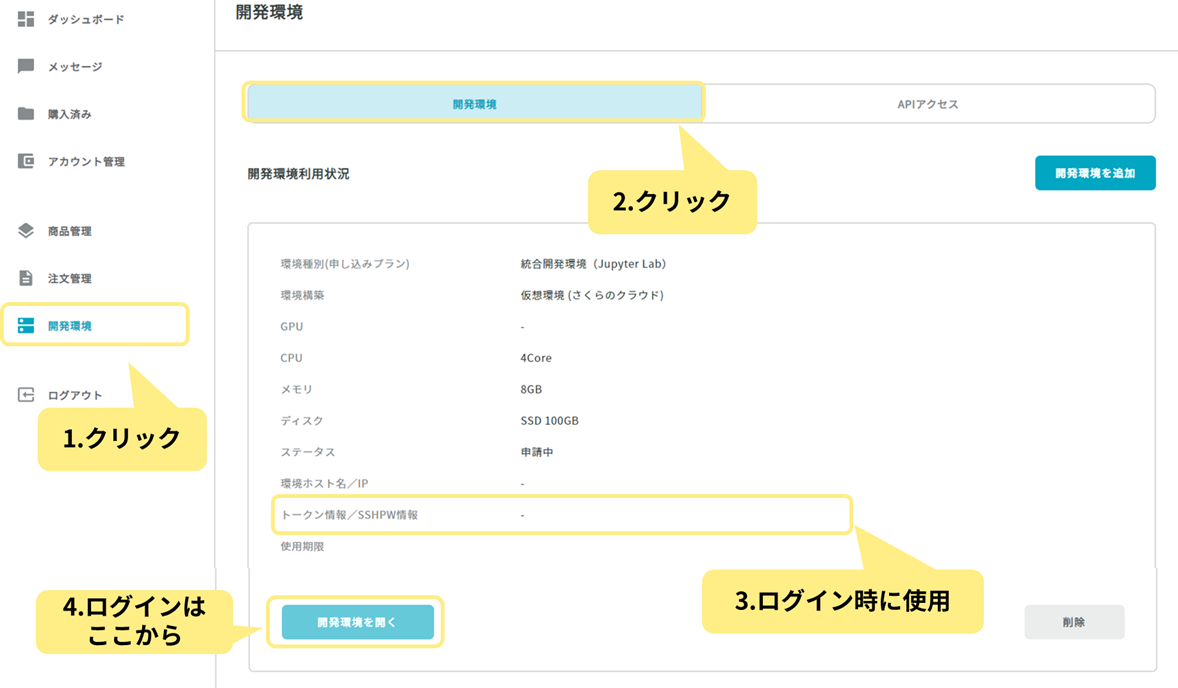Open 購入済み in the sidebar

(x=70, y=114)
